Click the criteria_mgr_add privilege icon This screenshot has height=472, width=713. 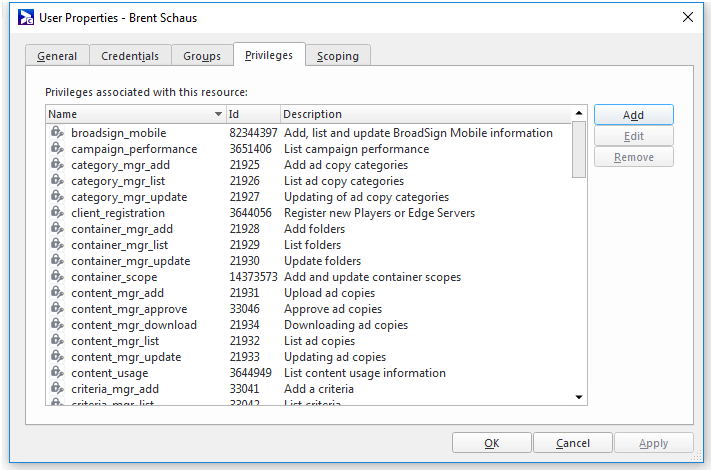coord(57,389)
